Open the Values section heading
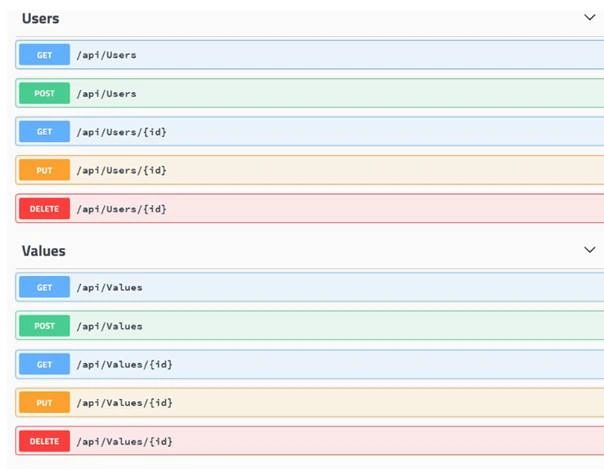This screenshot has height=469, width=604. (x=44, y=251)
